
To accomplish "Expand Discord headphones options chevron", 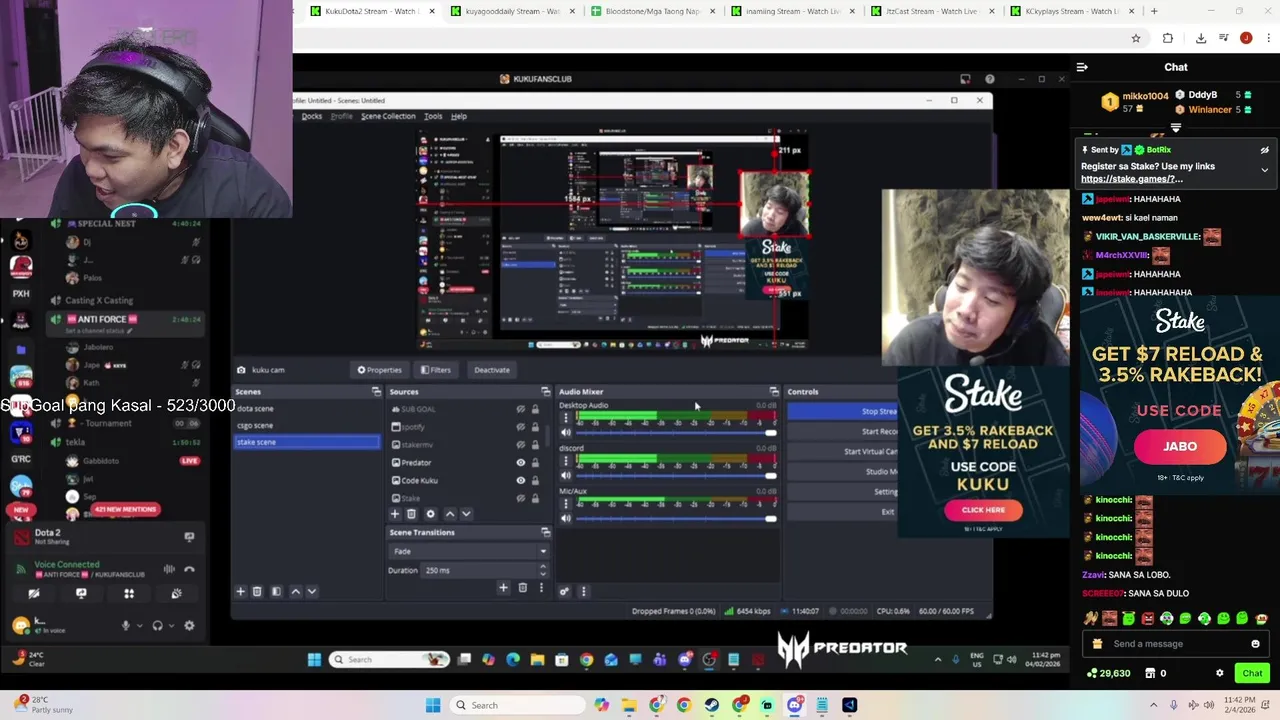I will pyautogui.click(x=171, y=626).
